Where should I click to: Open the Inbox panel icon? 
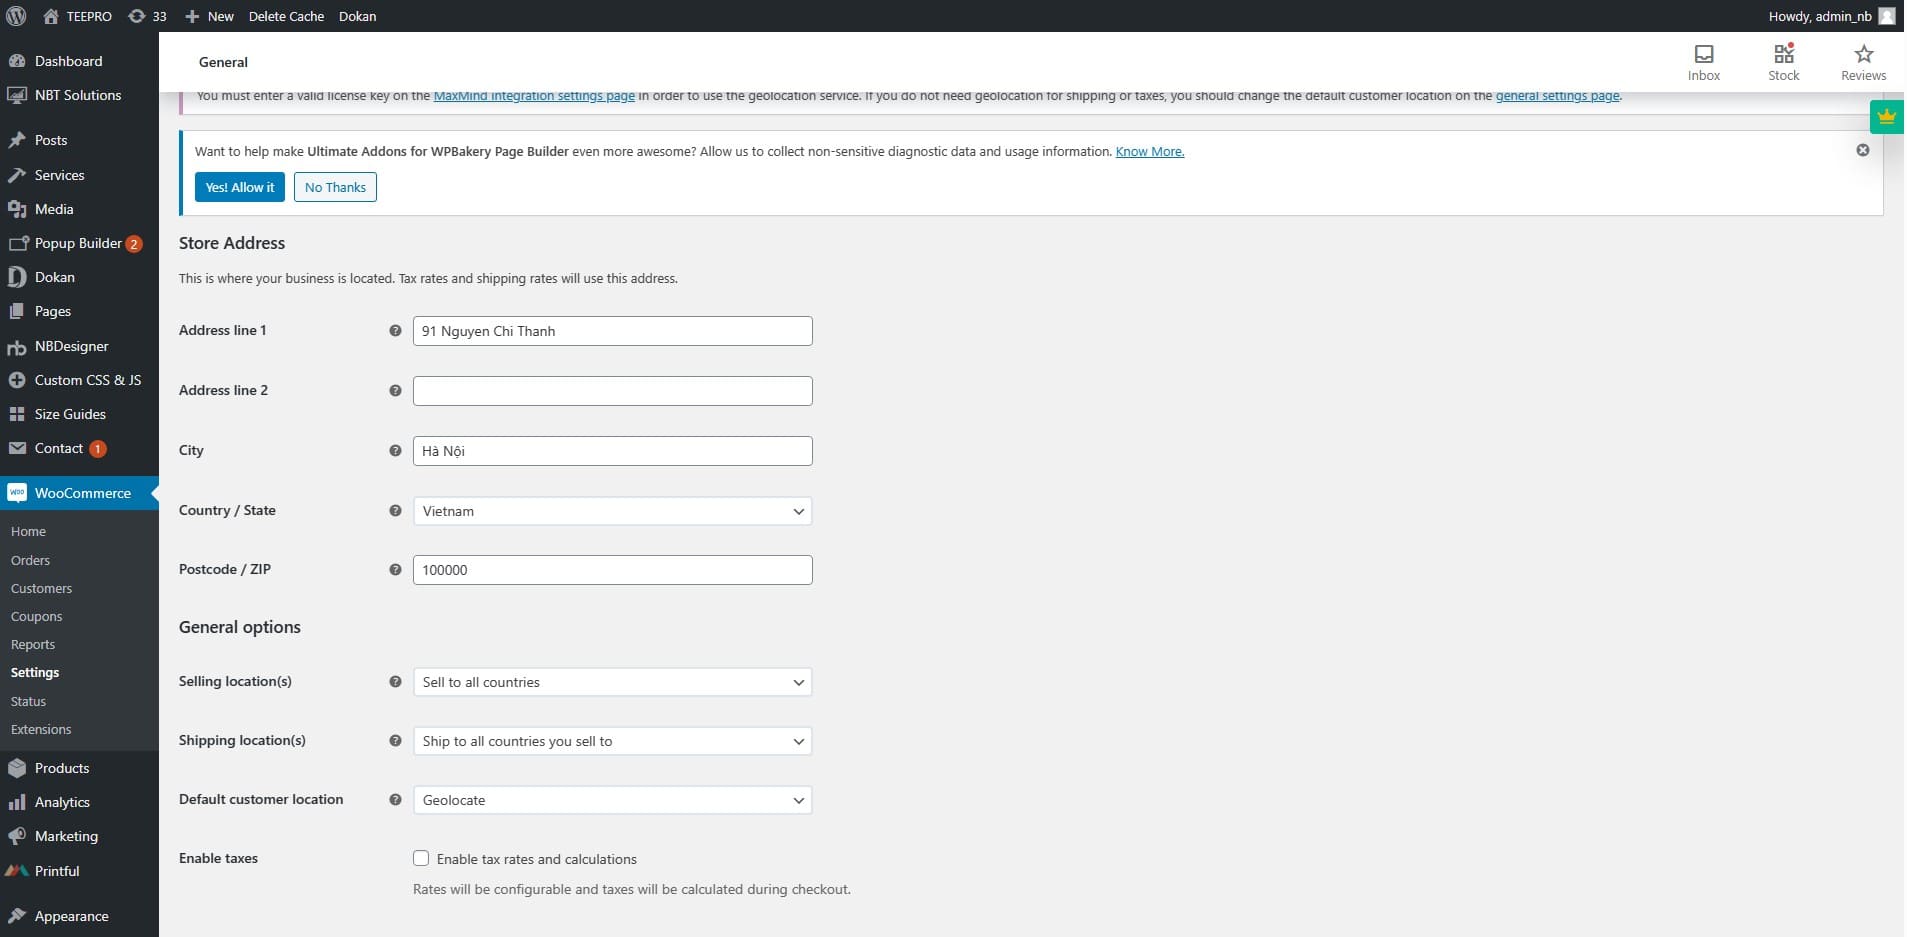tap(1703, 55)
